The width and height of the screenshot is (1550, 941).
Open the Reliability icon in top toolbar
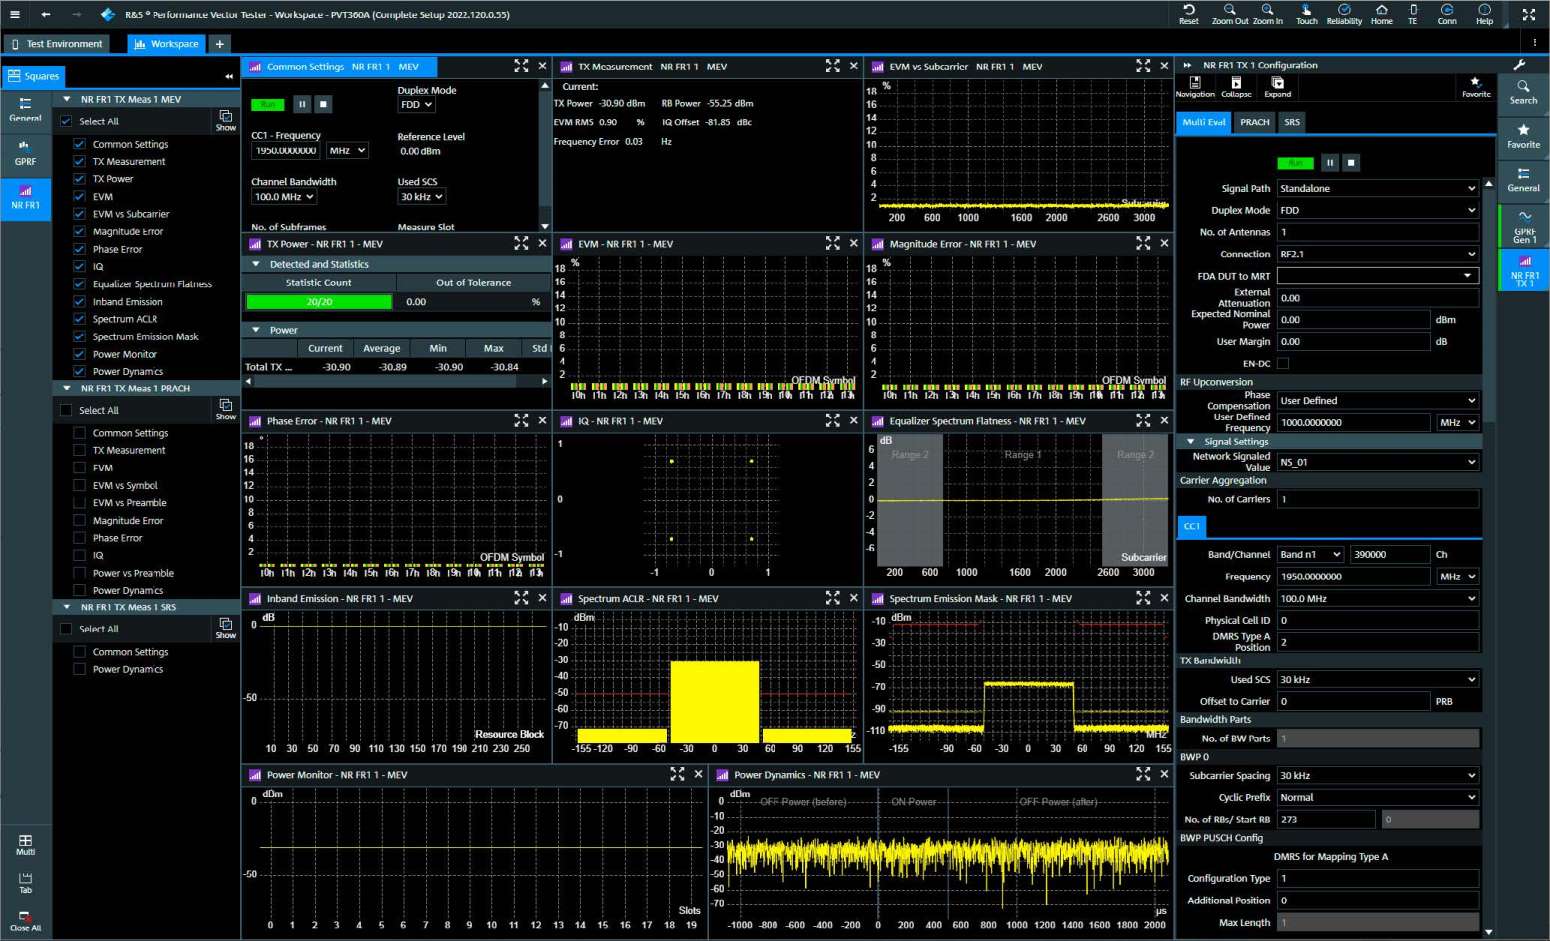tap(1344, 13)
